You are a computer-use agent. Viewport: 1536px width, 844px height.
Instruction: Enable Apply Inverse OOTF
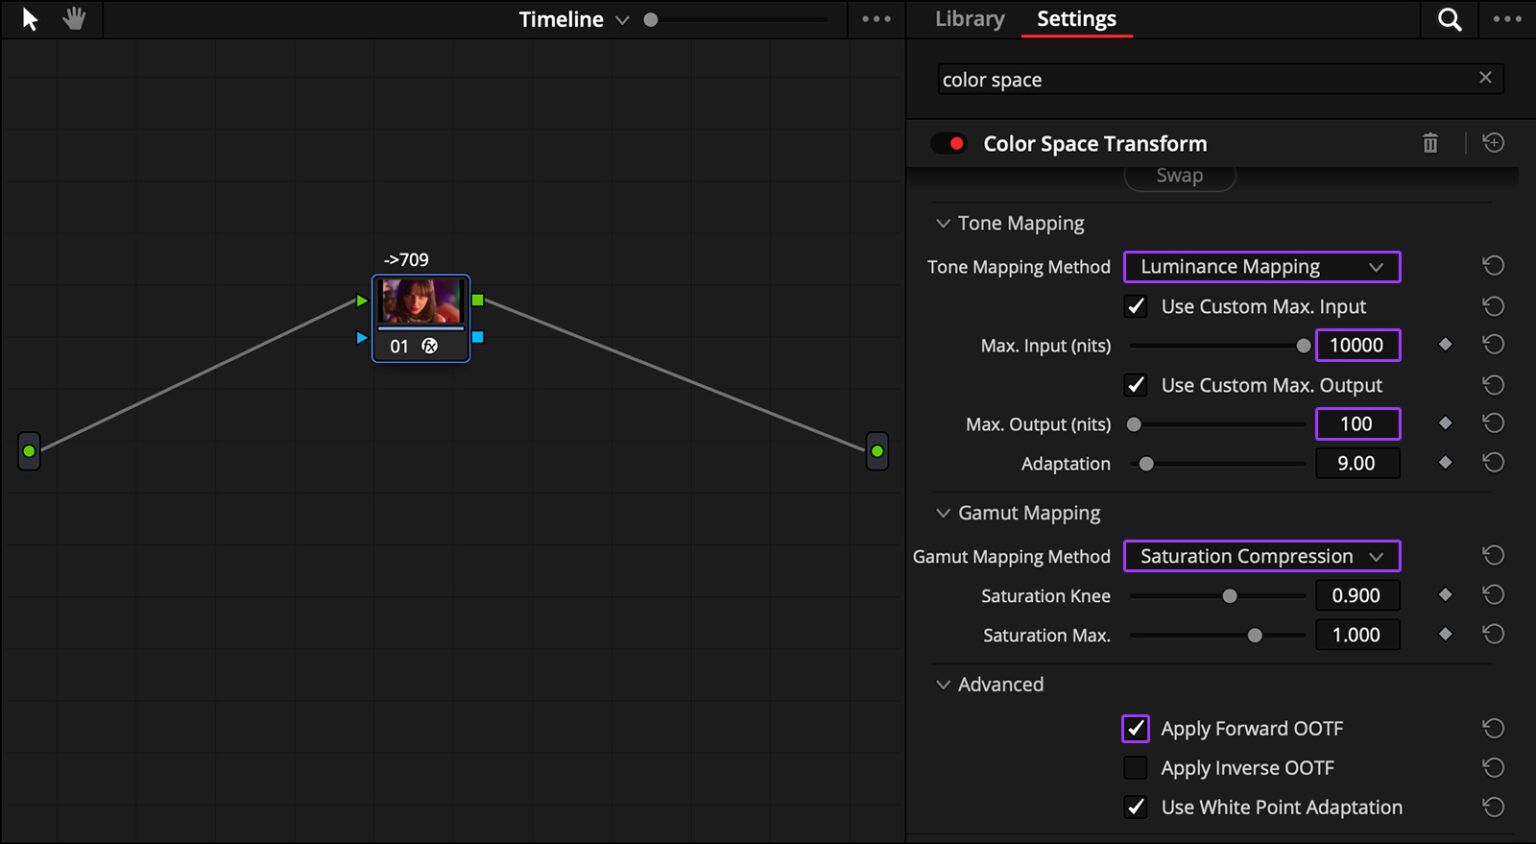coord(1135,767)
